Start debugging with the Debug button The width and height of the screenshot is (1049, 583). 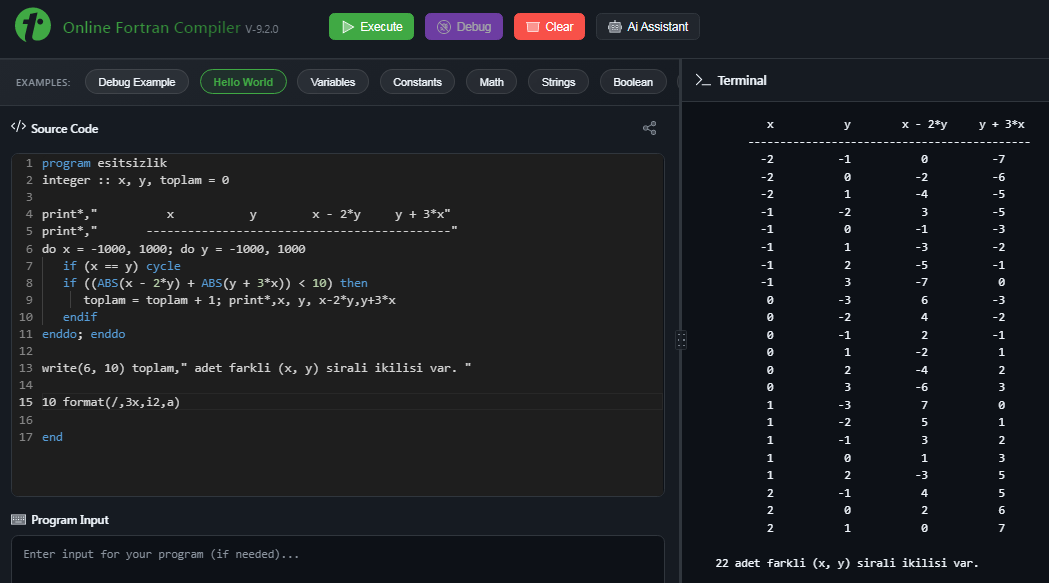(464, 27)
